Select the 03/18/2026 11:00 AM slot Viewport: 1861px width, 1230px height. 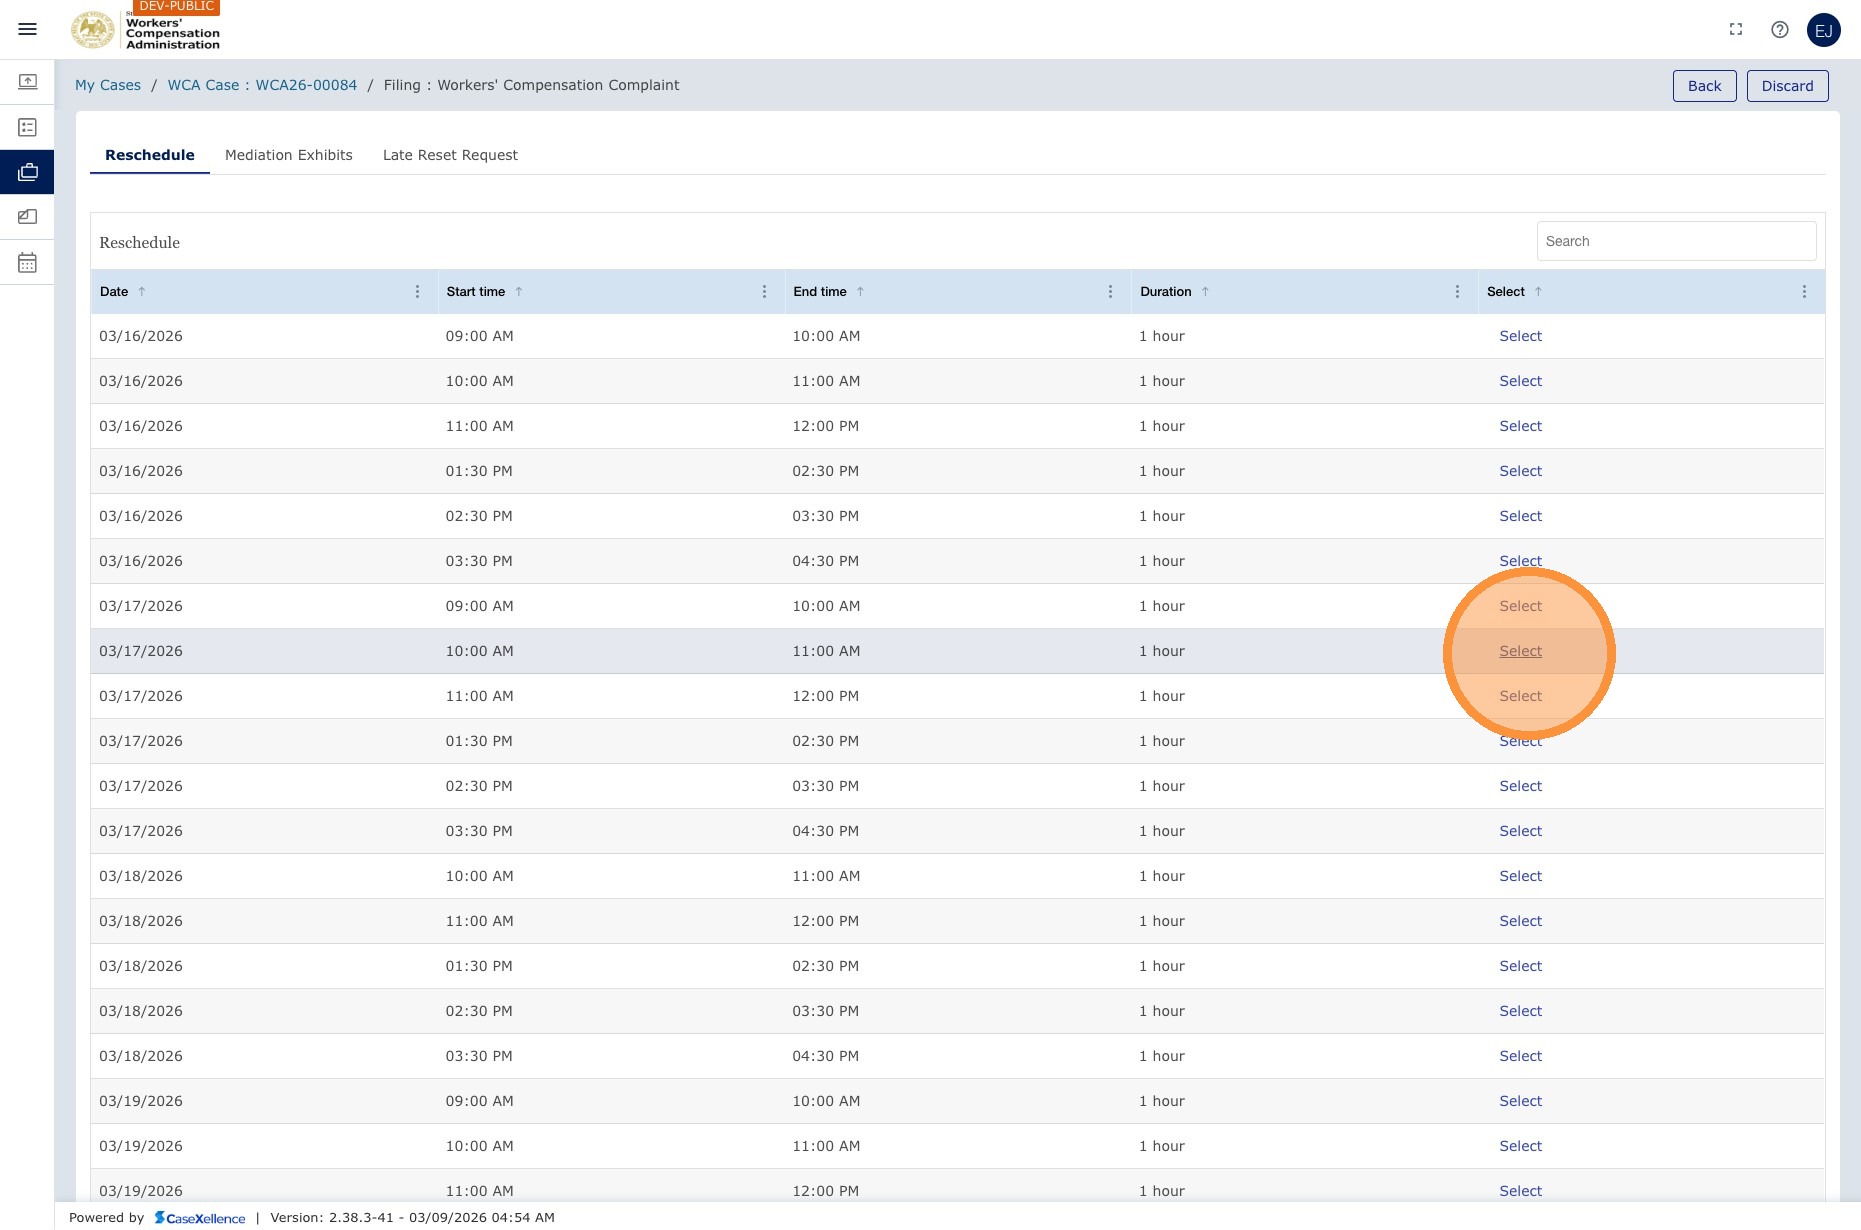1521,921
